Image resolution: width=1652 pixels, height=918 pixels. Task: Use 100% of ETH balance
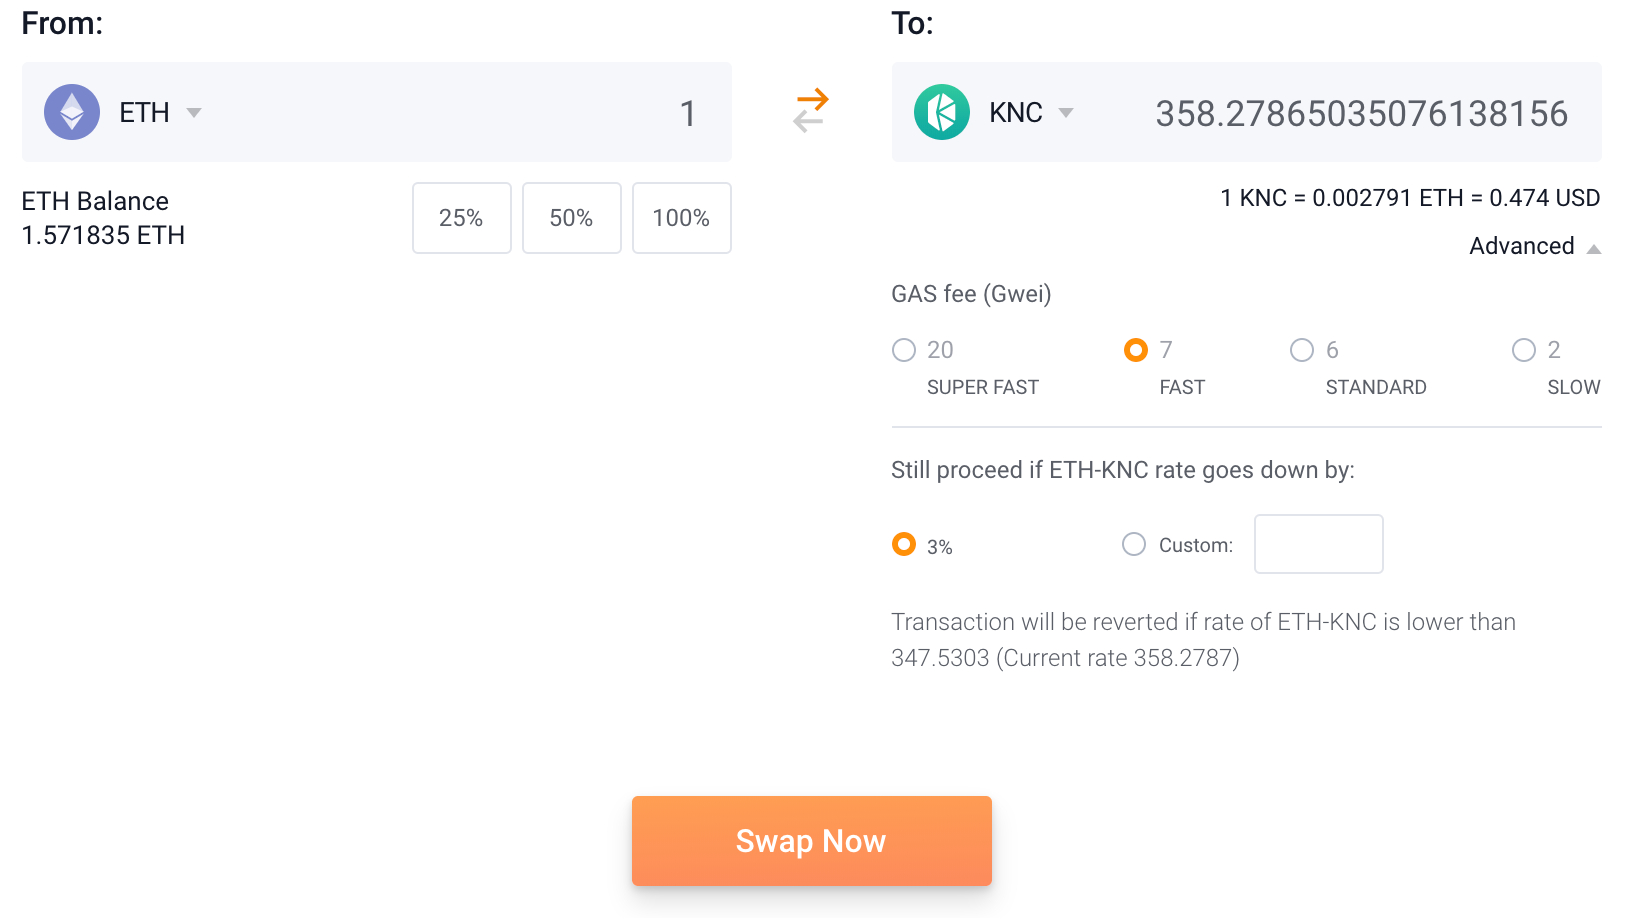coord(682,218)
